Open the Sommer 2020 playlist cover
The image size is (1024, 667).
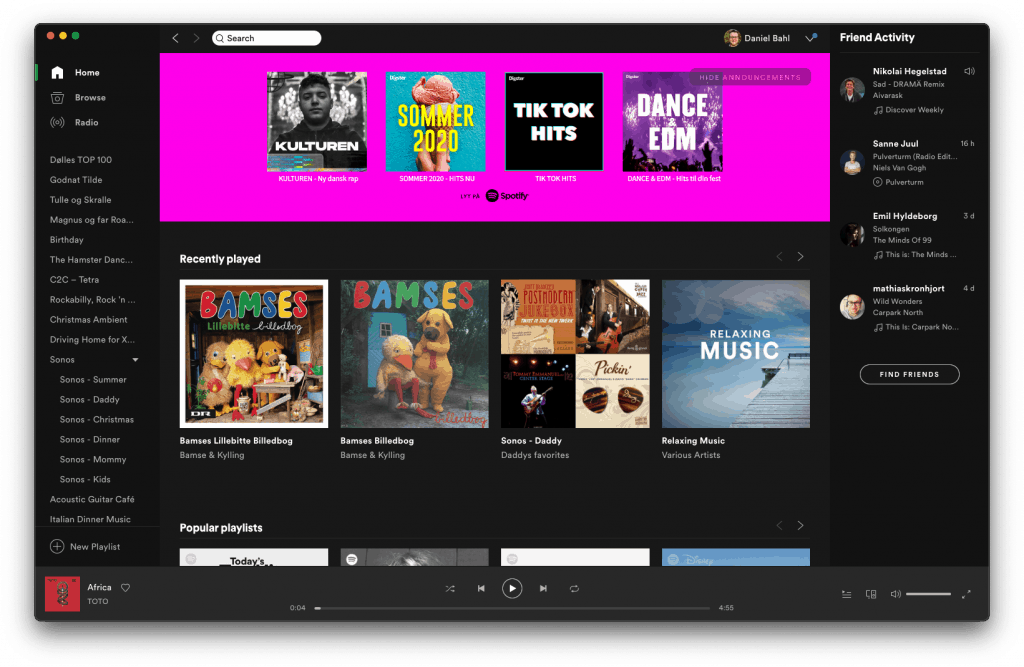click(436, 122)
